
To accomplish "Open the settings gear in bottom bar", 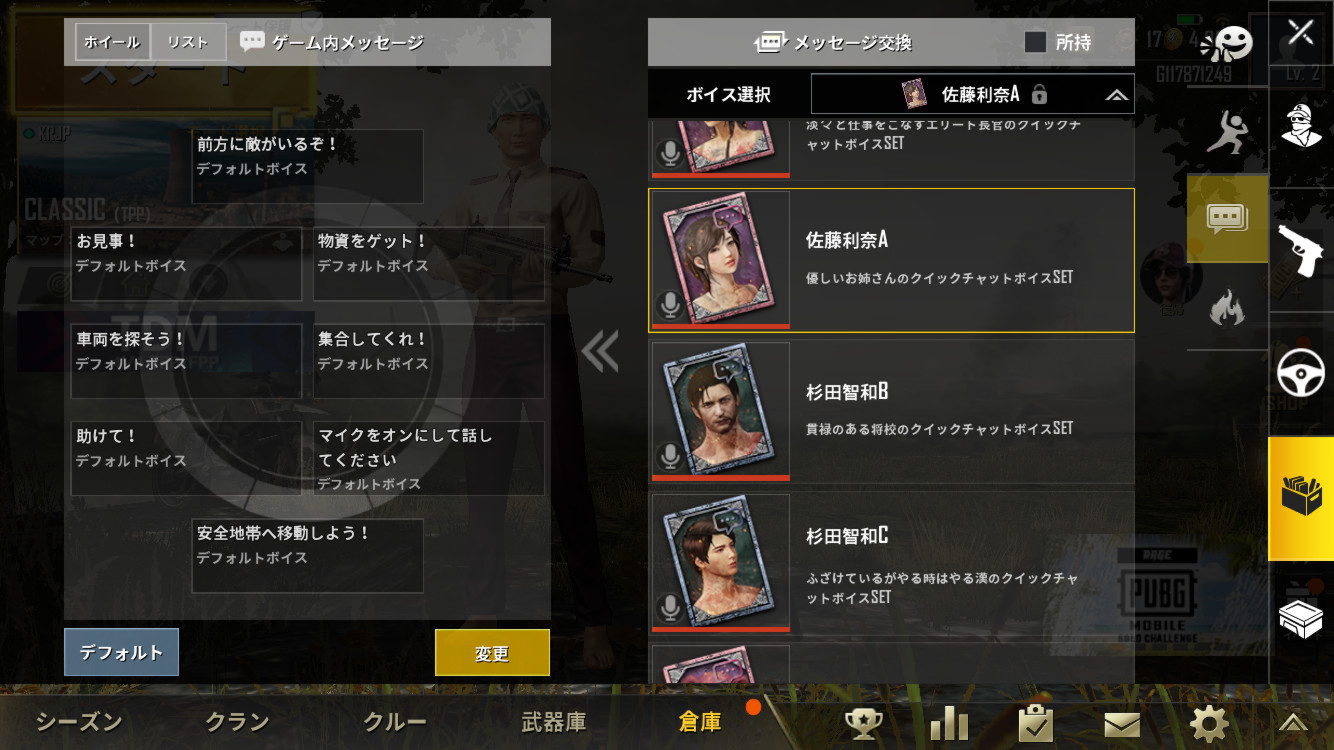I will (1208, 723).
